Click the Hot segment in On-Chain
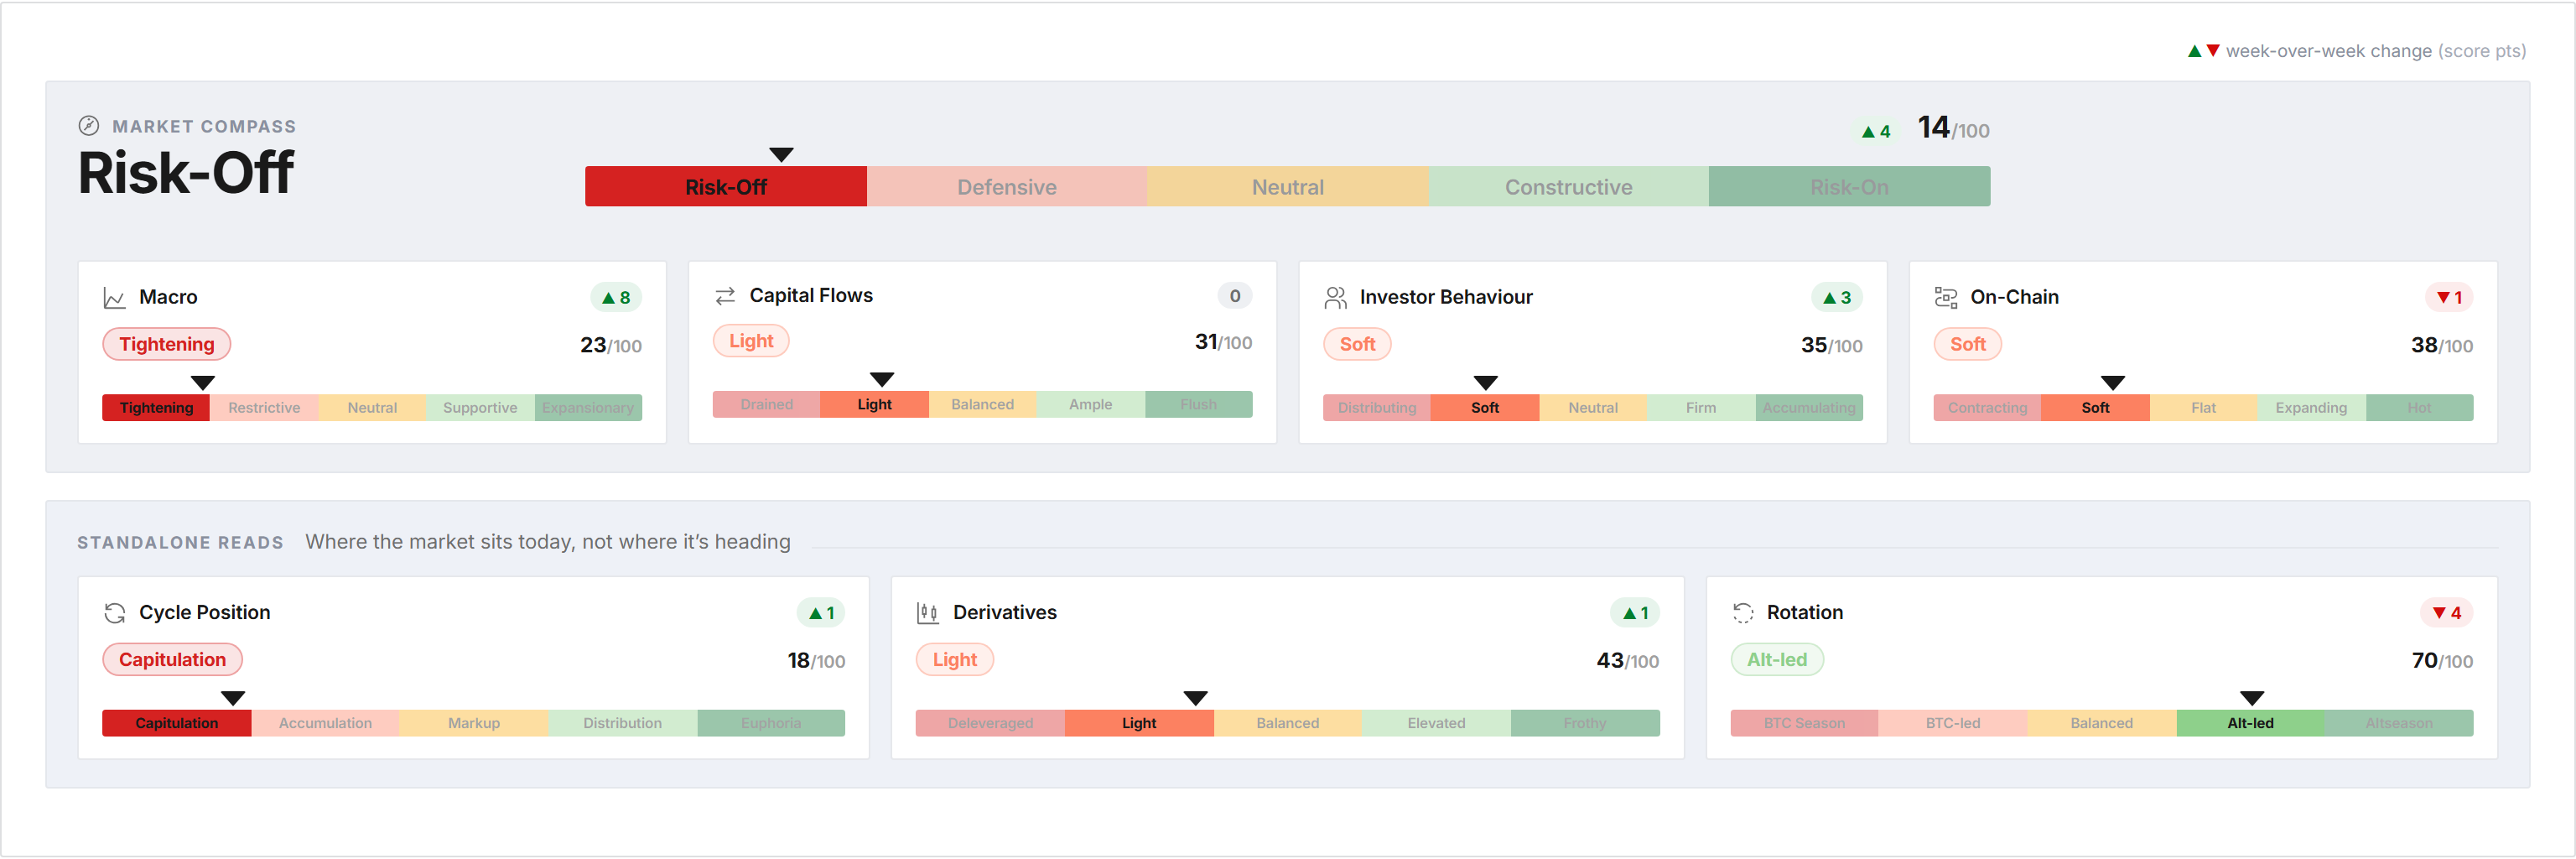2576x859 pixels. (2419, 408)
